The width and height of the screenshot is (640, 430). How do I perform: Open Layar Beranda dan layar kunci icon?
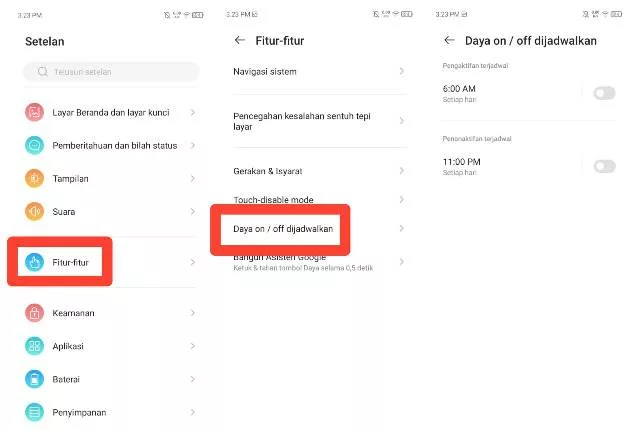pyautogui.click(x=35, y=112)
